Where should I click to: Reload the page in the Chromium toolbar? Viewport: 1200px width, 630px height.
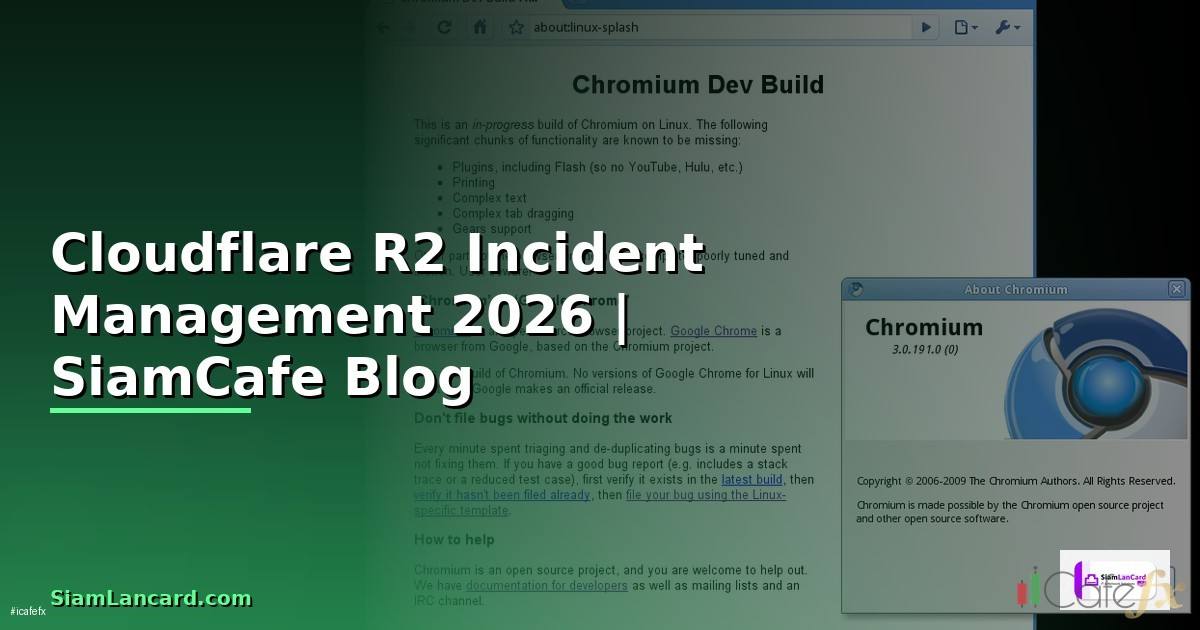[x=445, y=27]
